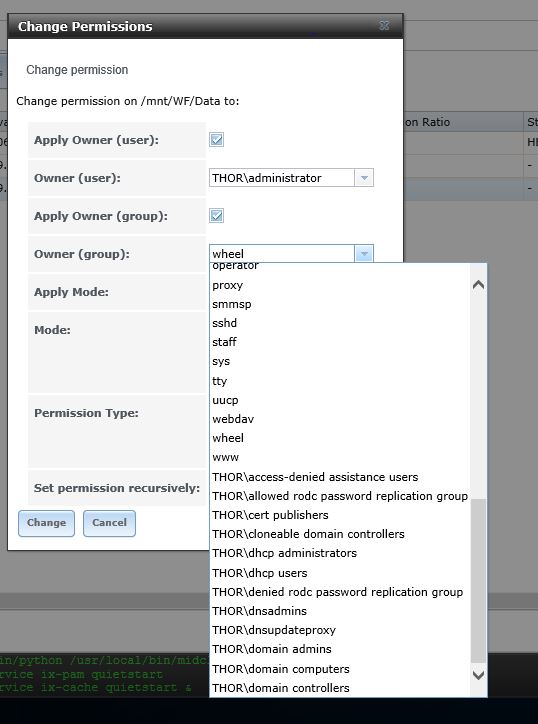Choose the sshd group entry
This screenshot has height=724, width=538.
pyautogui.click(x=339, y=323)
